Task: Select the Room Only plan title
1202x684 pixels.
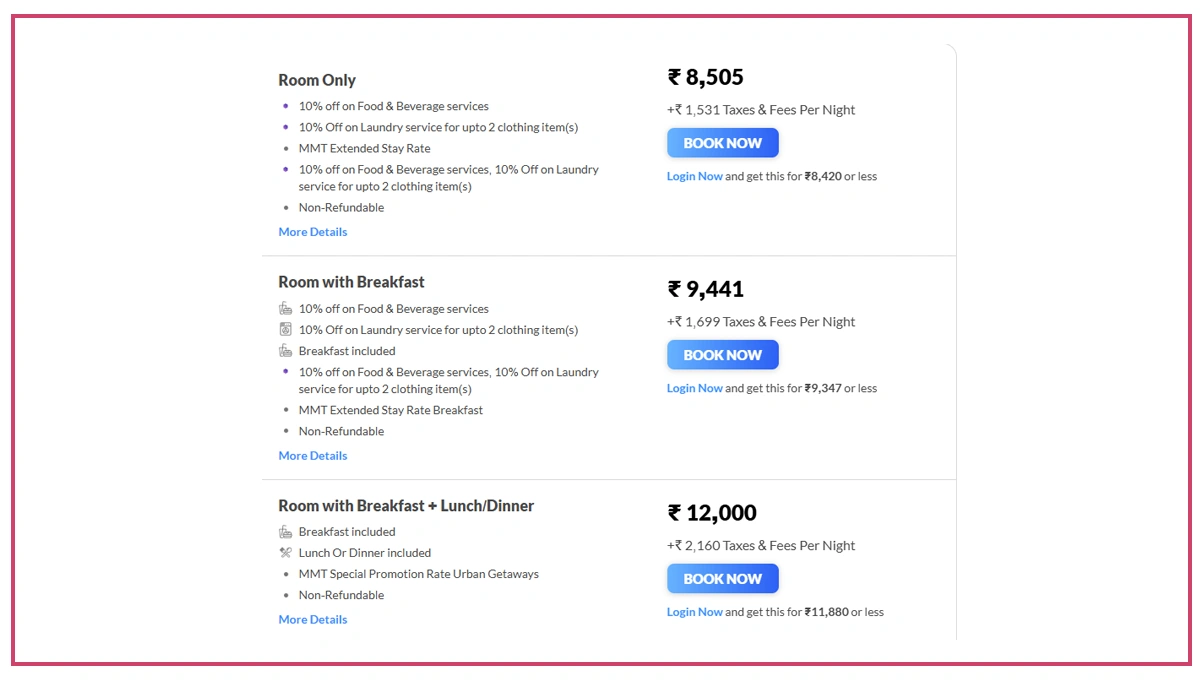Action: [x=317, y=80]
